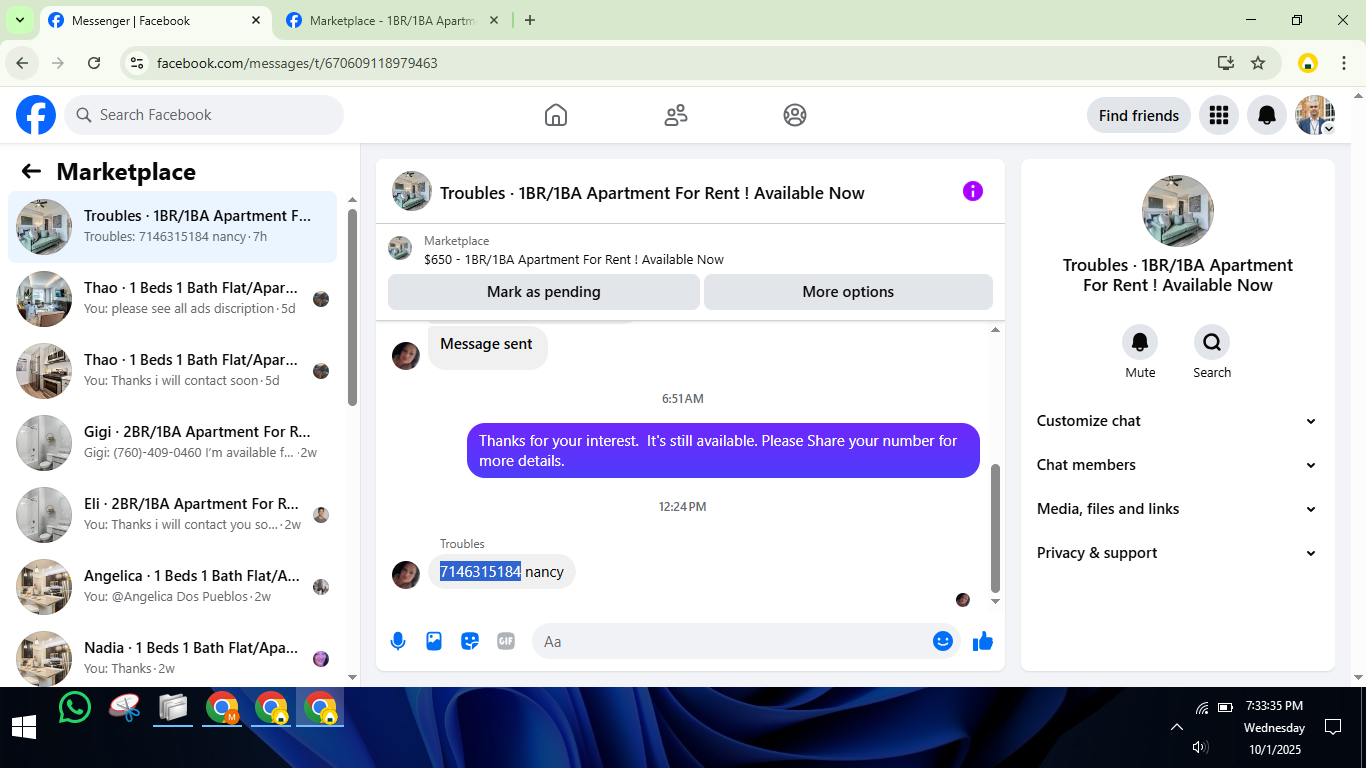View site information icon in address bar
Image resolution: width=1366 pixels, height=768 pixels.
click(138, 63)
